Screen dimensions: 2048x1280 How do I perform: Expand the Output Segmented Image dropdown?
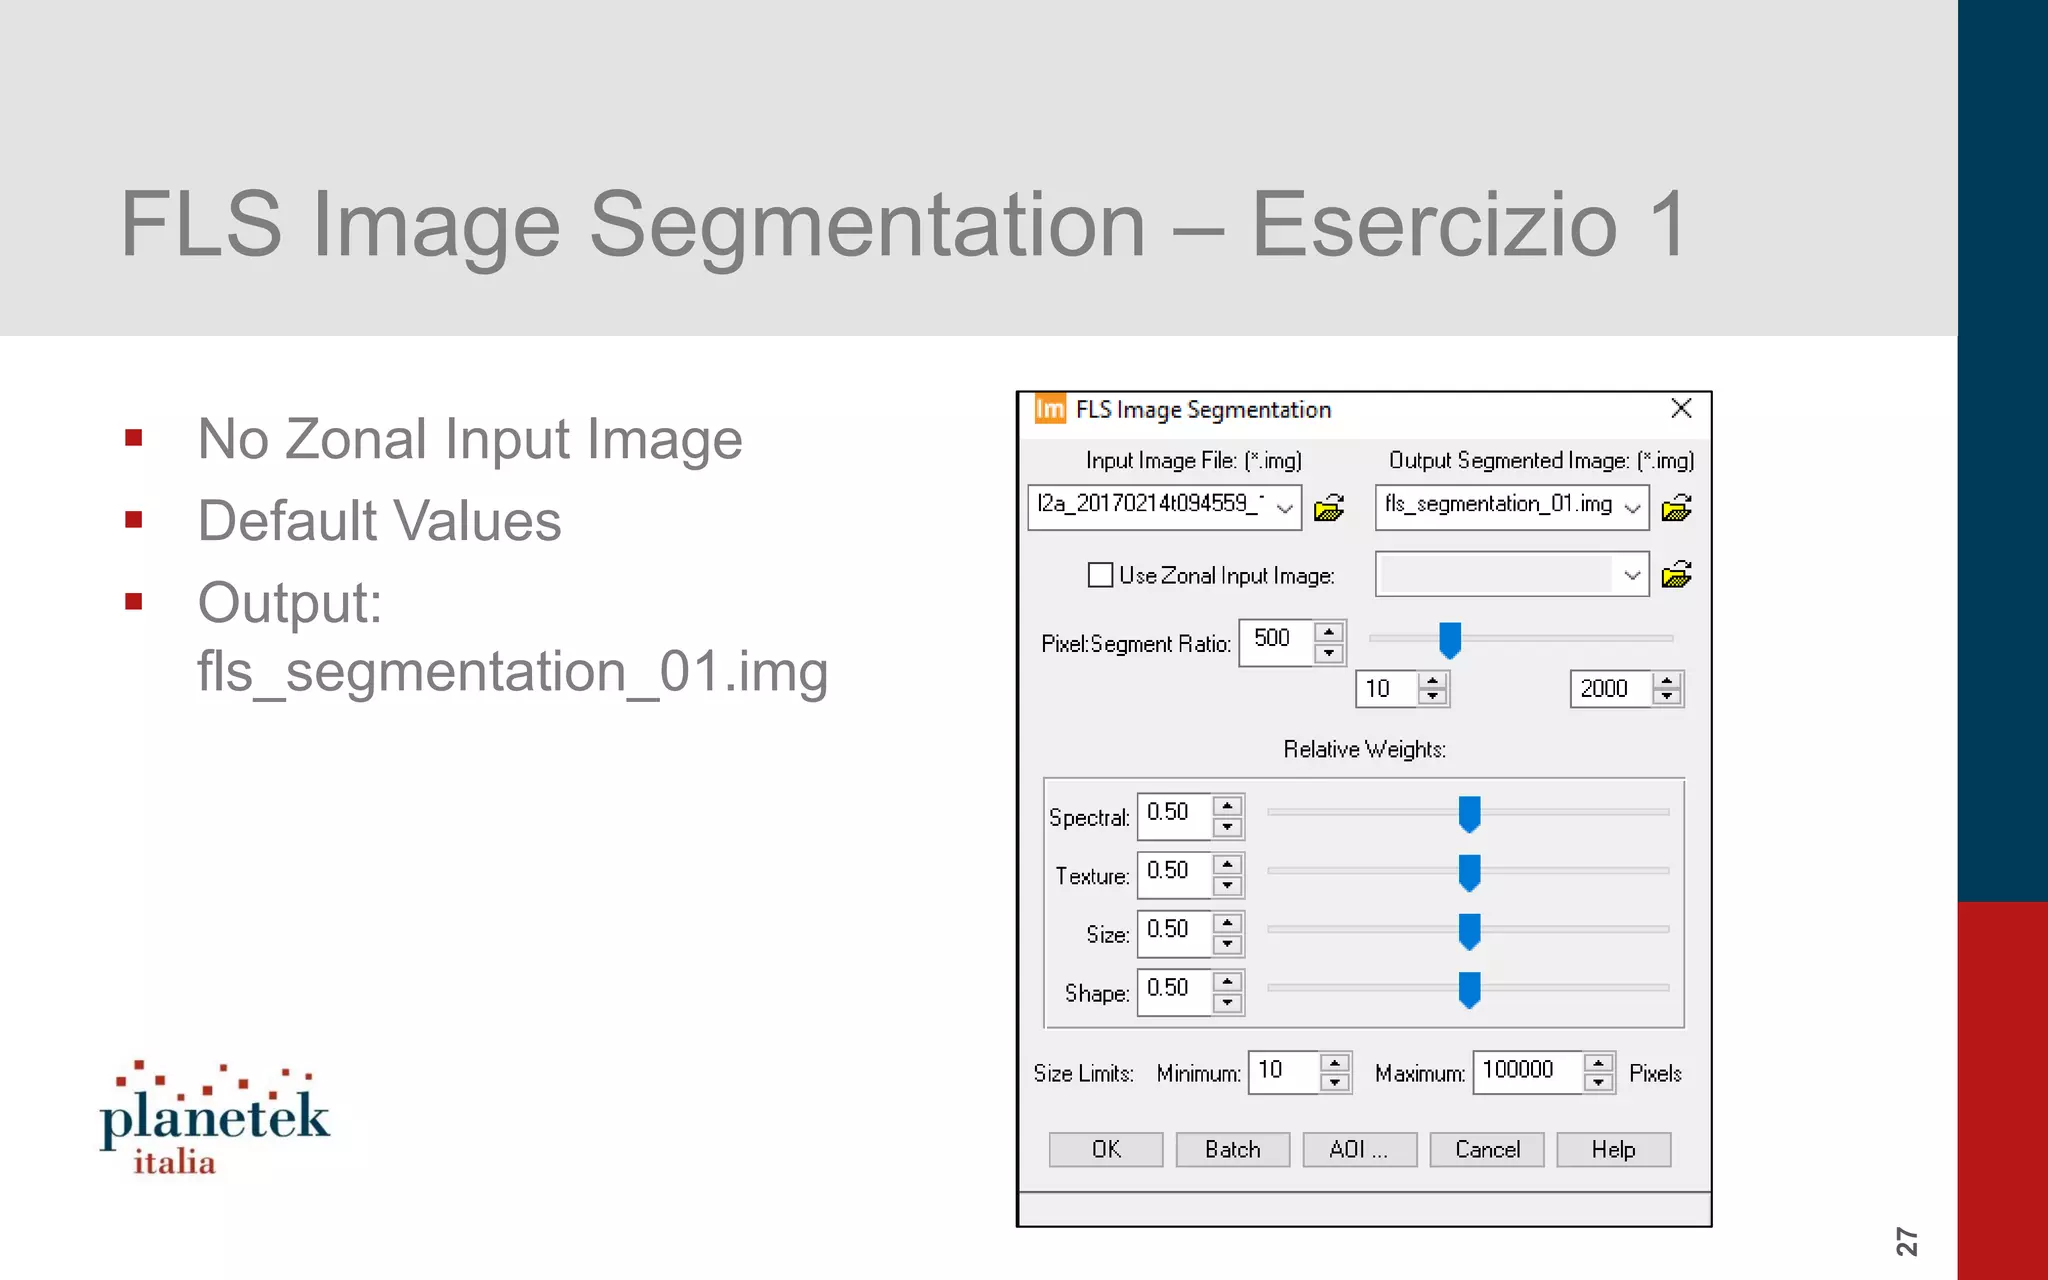pyautogui.click(x=1632, y=508)
